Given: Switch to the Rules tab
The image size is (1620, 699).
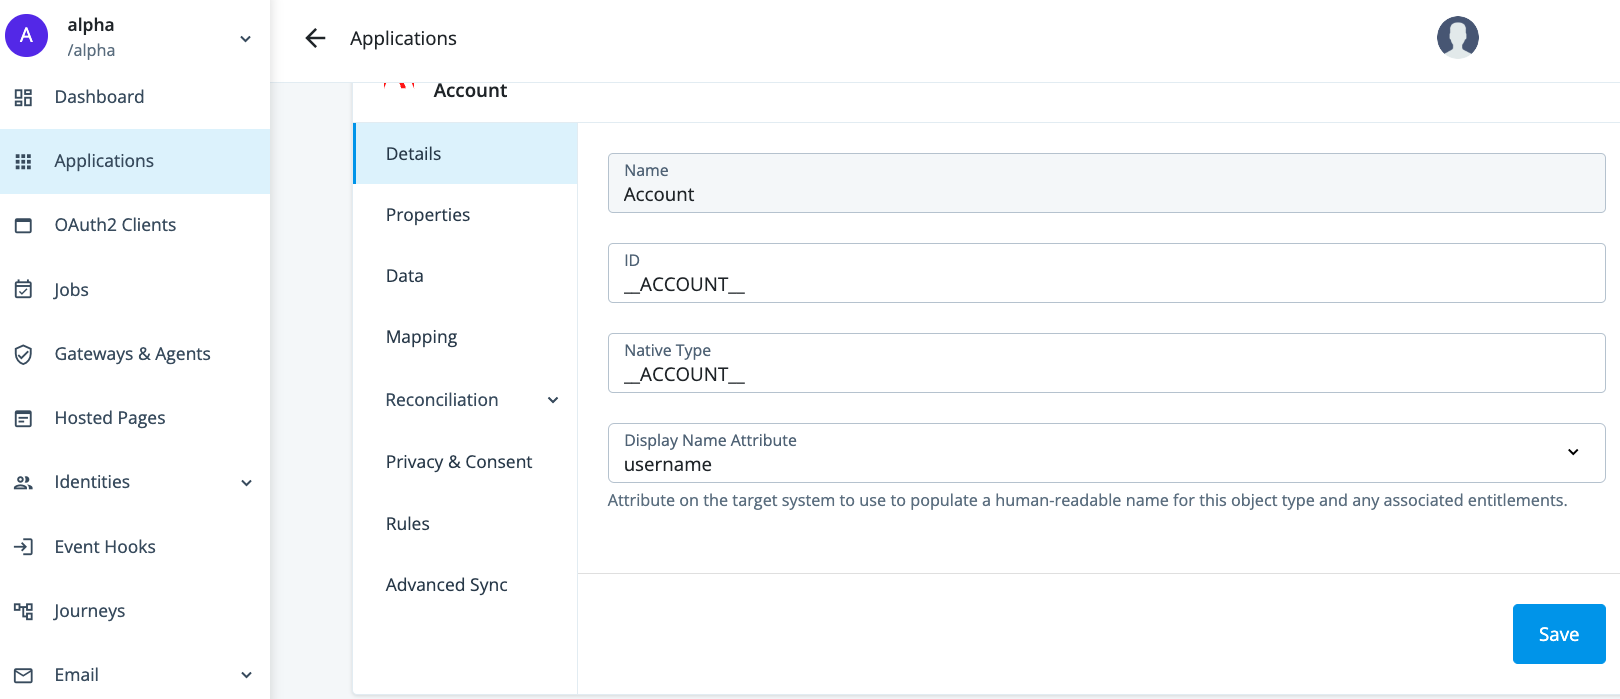Looking at the screenshot, I should pyautogui.click(x=466, y=523).
